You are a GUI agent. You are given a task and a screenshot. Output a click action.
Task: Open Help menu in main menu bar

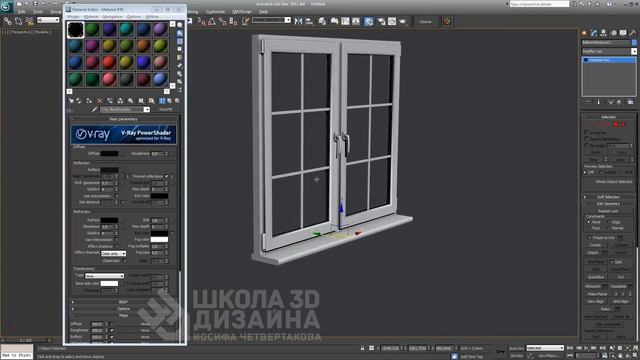pyautogui.click(x=263, y=12)
